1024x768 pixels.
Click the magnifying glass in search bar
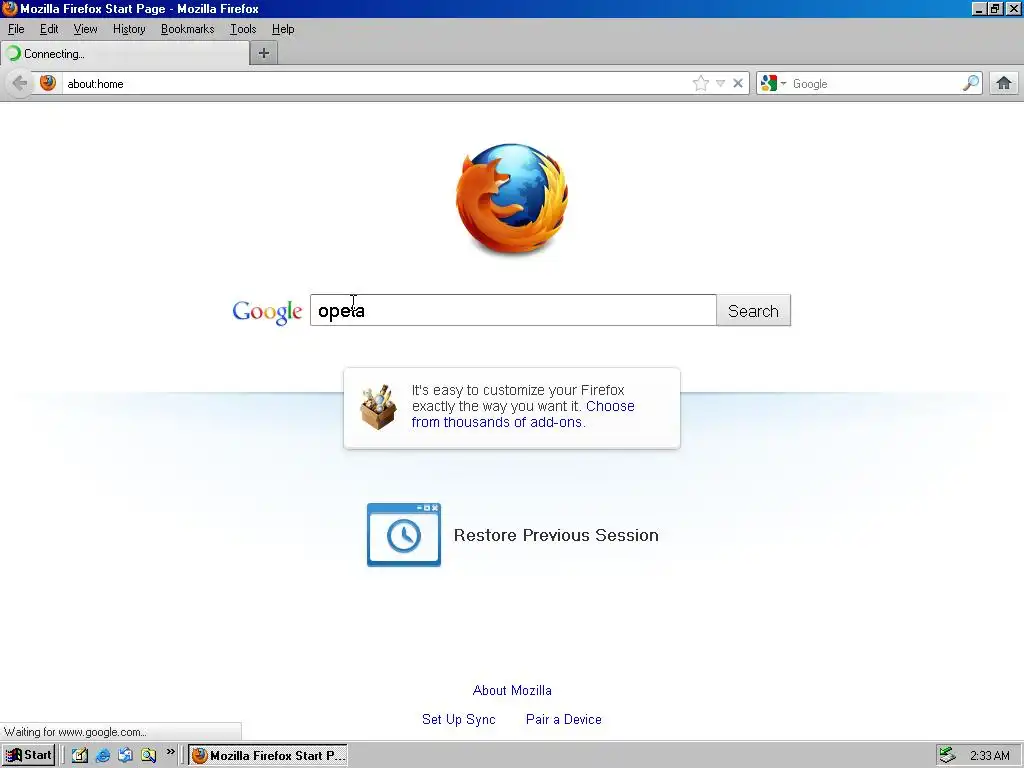971,83
